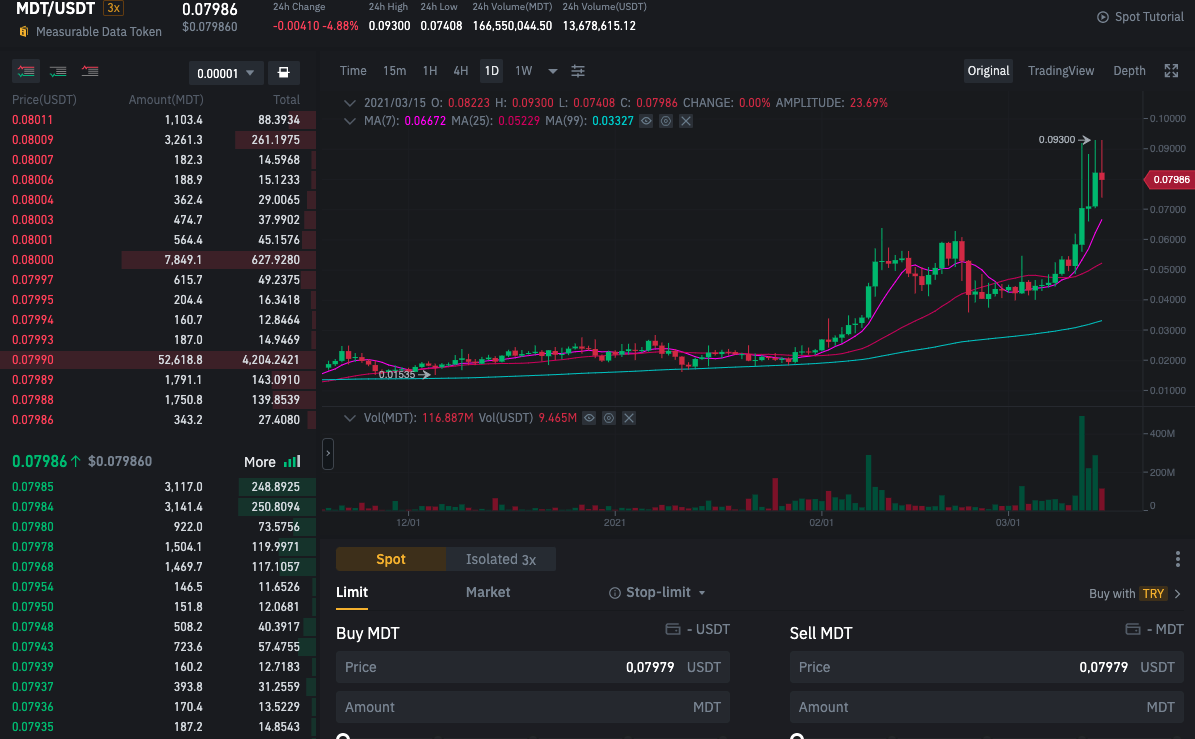Open the additional time intervals dropdown
Image resolution: width=1195 pixels, height=739 pixels.
click(x=553, y=71)
